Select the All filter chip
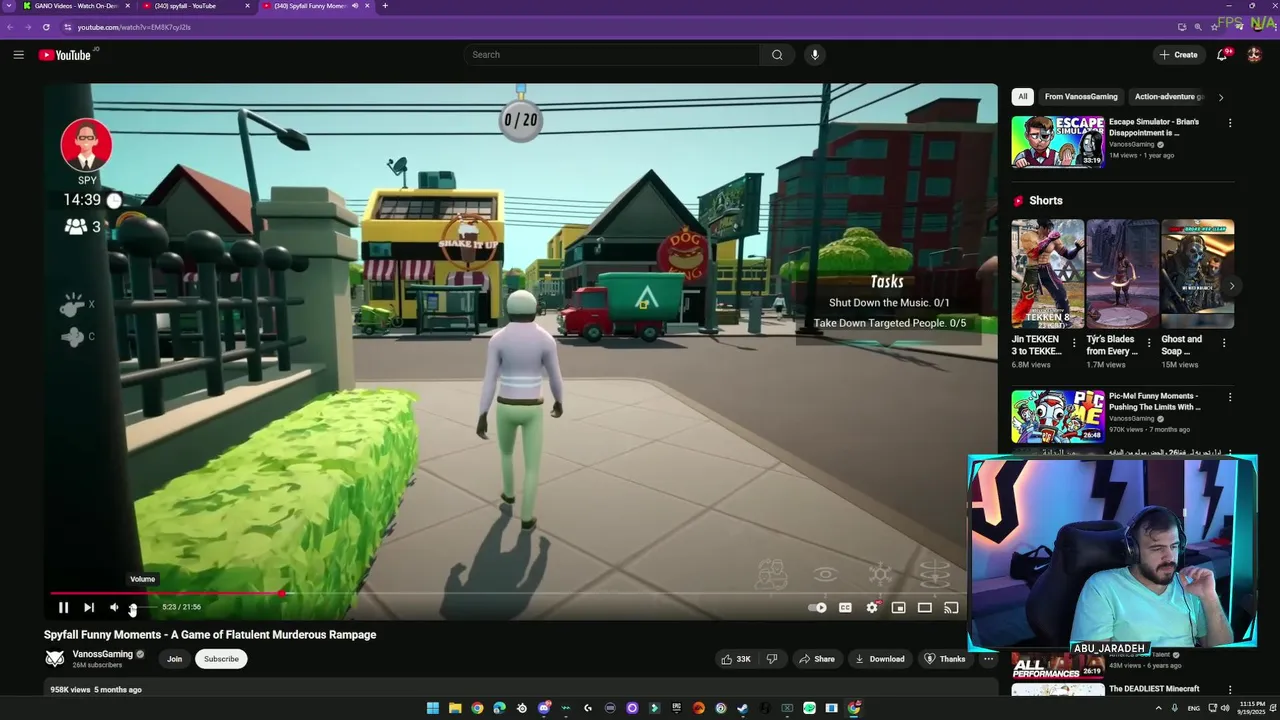 coord(1022,97)
